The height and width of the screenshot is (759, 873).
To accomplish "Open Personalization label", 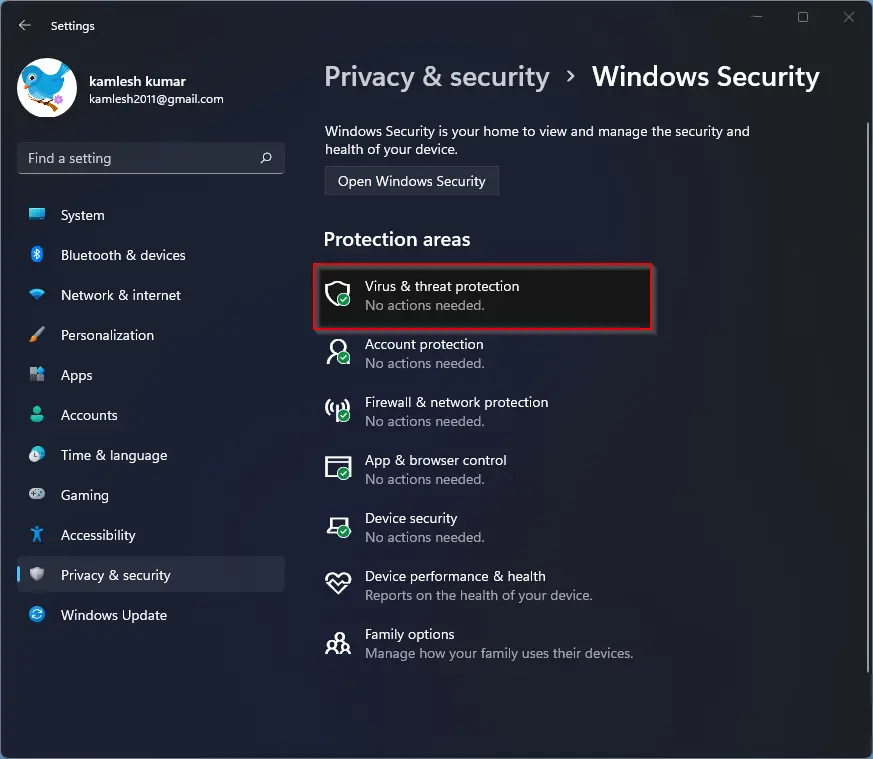I will point(107,335).
